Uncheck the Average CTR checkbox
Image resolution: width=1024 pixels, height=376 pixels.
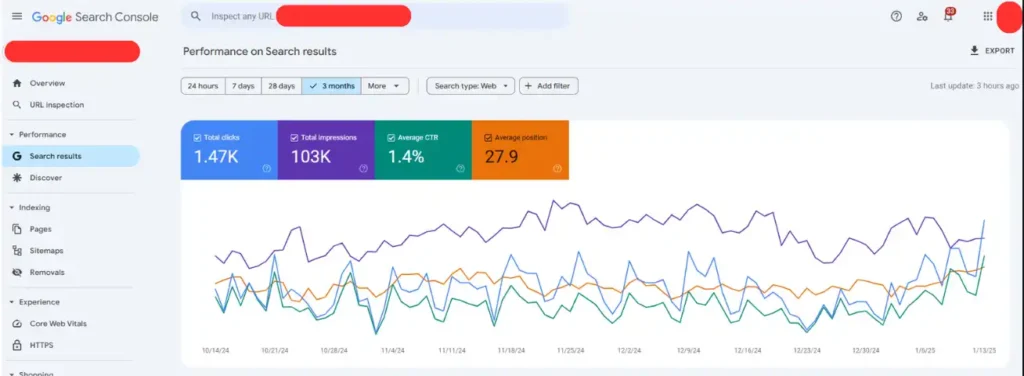coord(391,138)
